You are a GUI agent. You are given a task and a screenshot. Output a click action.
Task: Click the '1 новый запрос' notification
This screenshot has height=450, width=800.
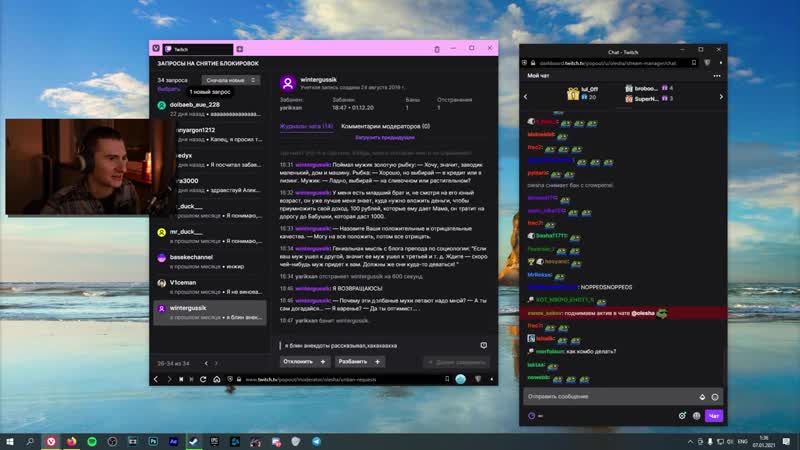pos(210,92)
